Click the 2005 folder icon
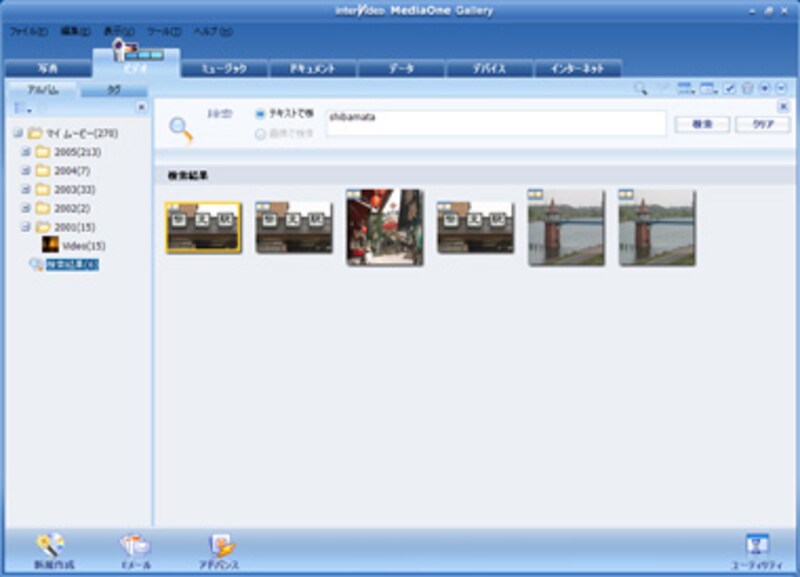The width and height of the screenshot is (800, 577). pos(43,152)
